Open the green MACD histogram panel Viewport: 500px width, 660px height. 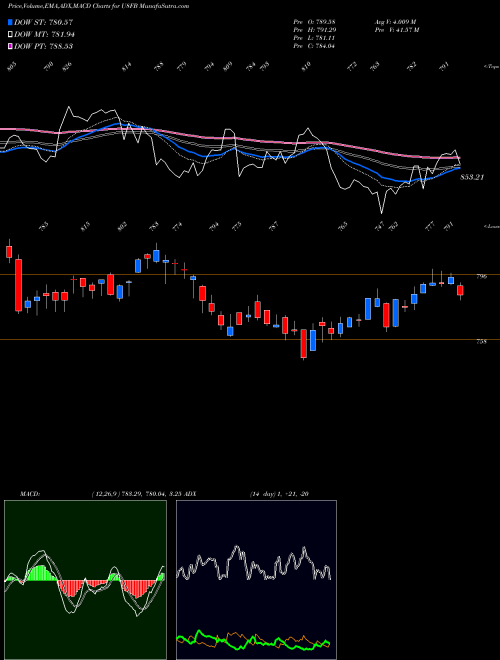click(85, 580)
